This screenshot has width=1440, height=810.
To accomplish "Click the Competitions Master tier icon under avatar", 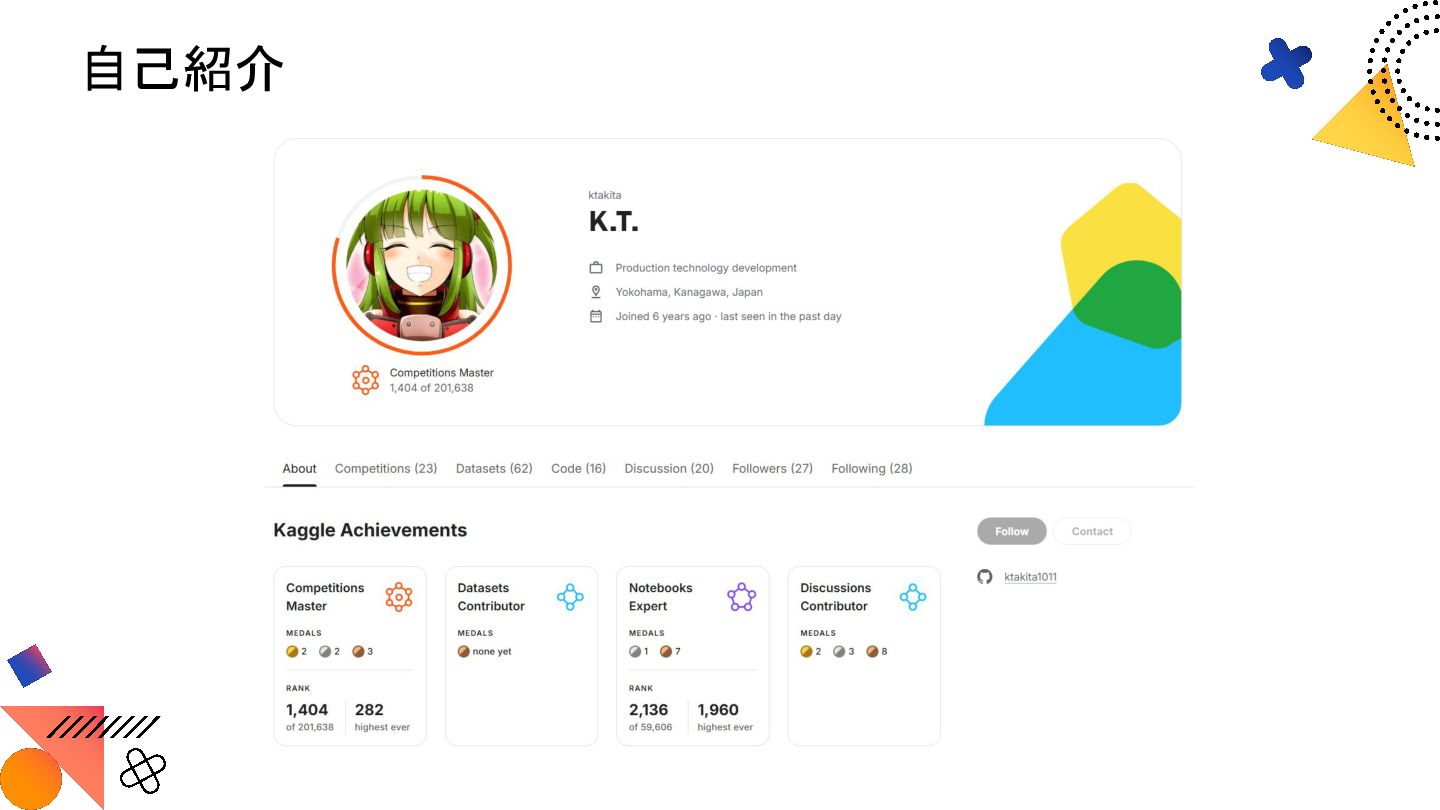I will pos(365,380).
